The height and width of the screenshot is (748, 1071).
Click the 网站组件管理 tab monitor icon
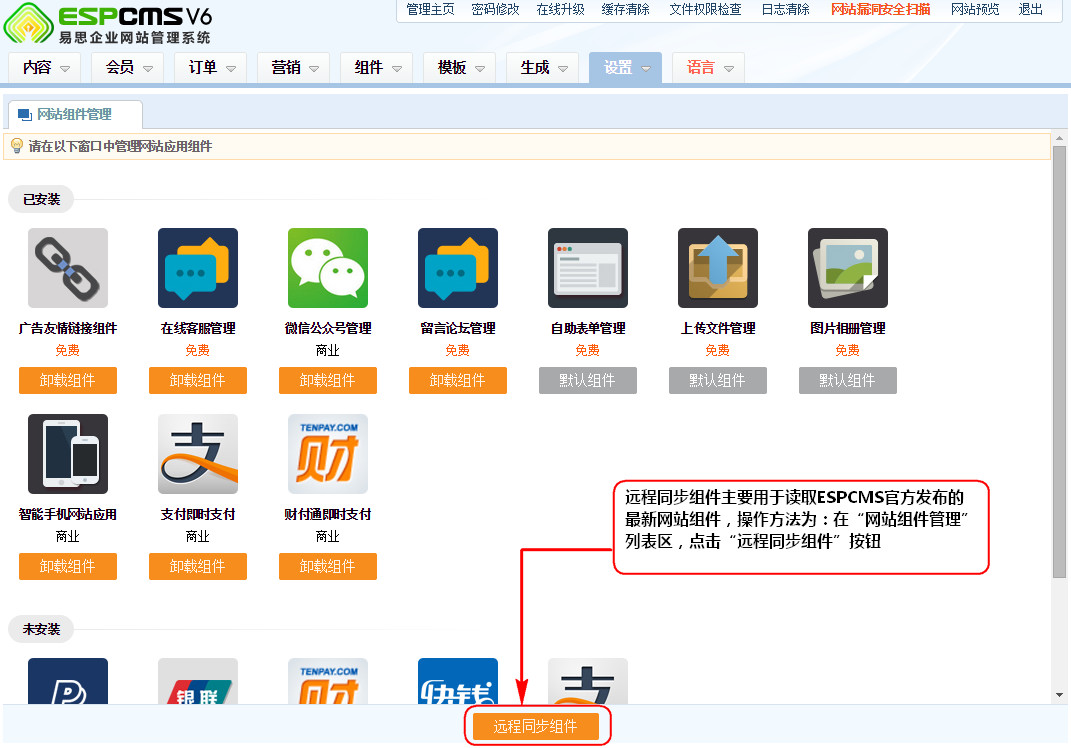25,115
